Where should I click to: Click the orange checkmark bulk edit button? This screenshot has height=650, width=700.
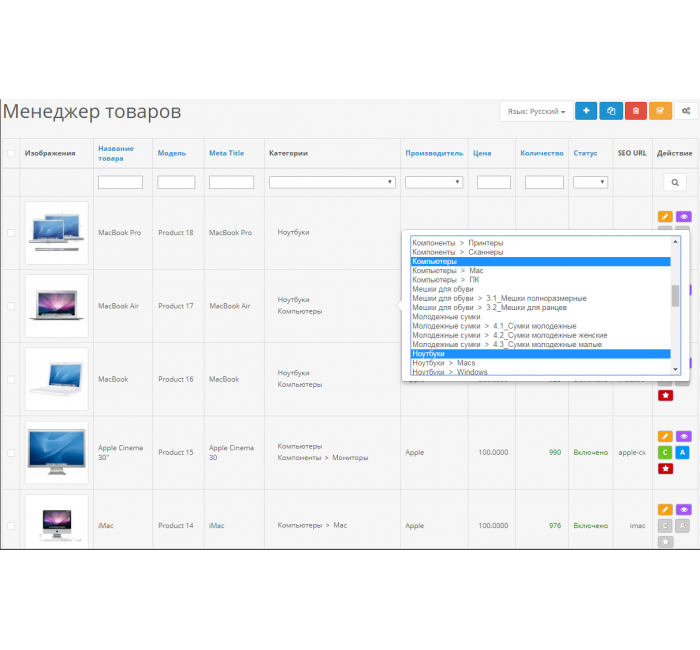click(660, 111)
